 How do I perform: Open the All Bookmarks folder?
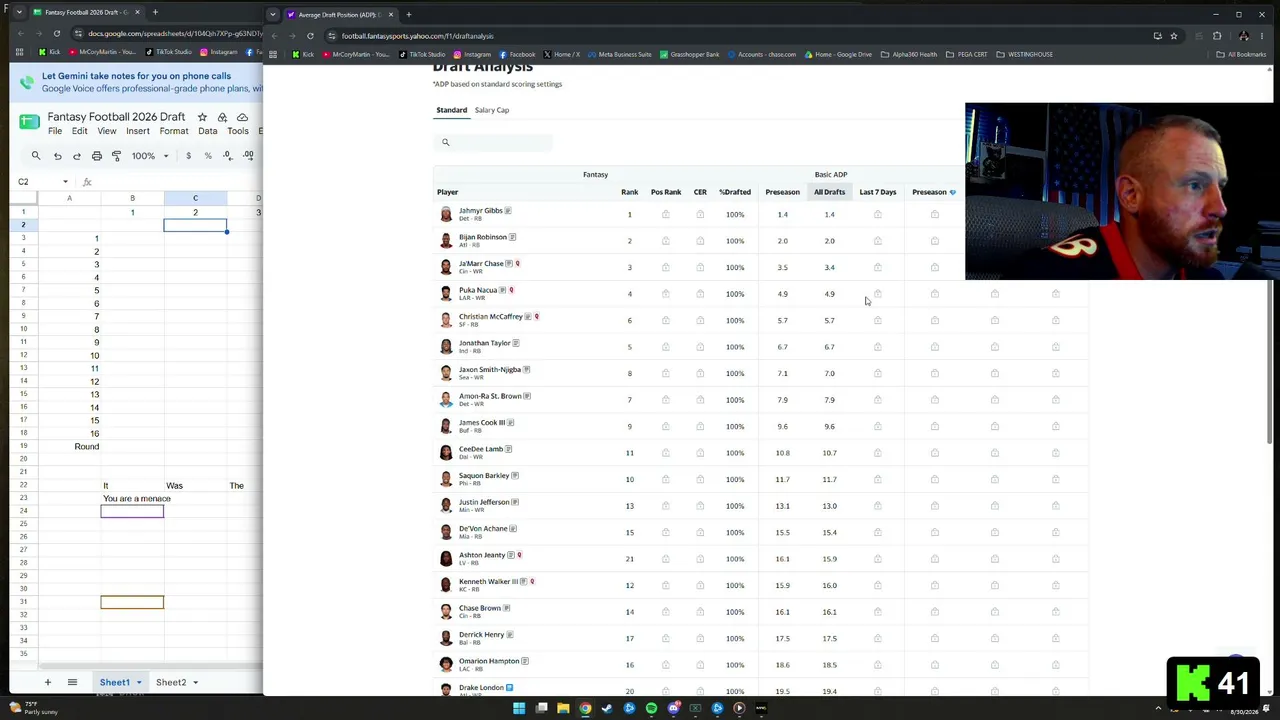coord(1241,54)
